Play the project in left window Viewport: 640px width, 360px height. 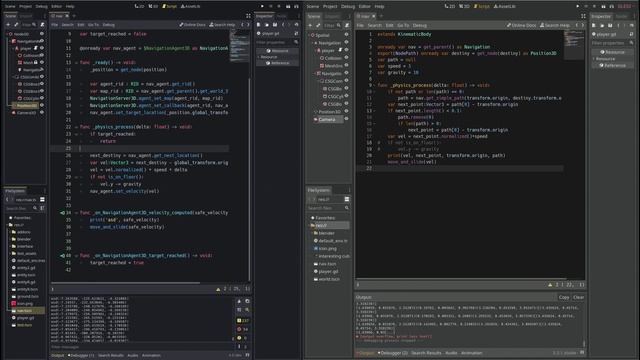click(x=262, y=6)
